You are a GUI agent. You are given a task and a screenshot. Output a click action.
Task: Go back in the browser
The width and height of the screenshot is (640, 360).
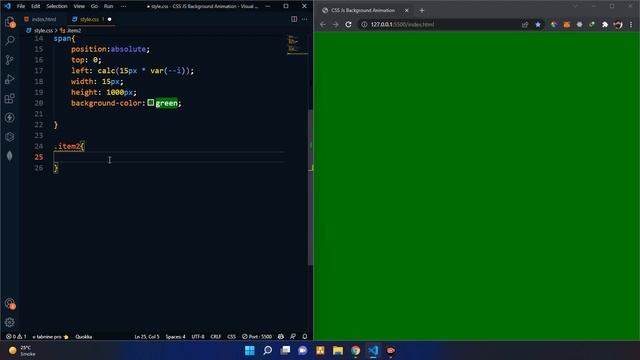click(x=323, y=24)
